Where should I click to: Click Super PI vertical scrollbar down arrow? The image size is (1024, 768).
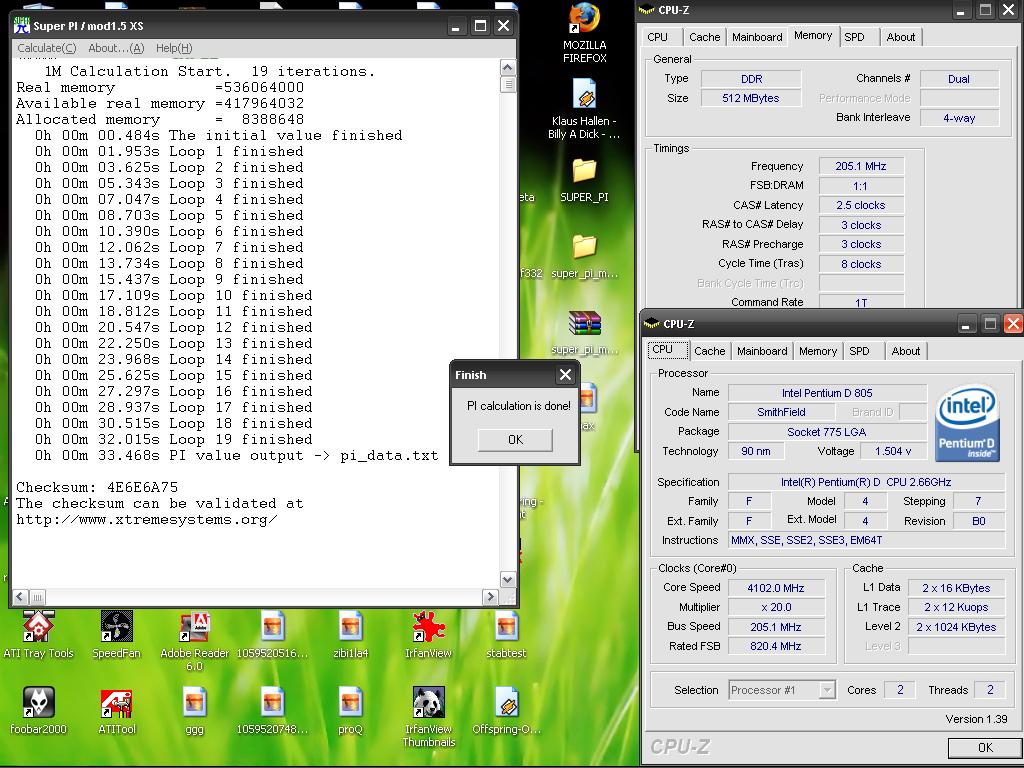(x=507, y=579)
